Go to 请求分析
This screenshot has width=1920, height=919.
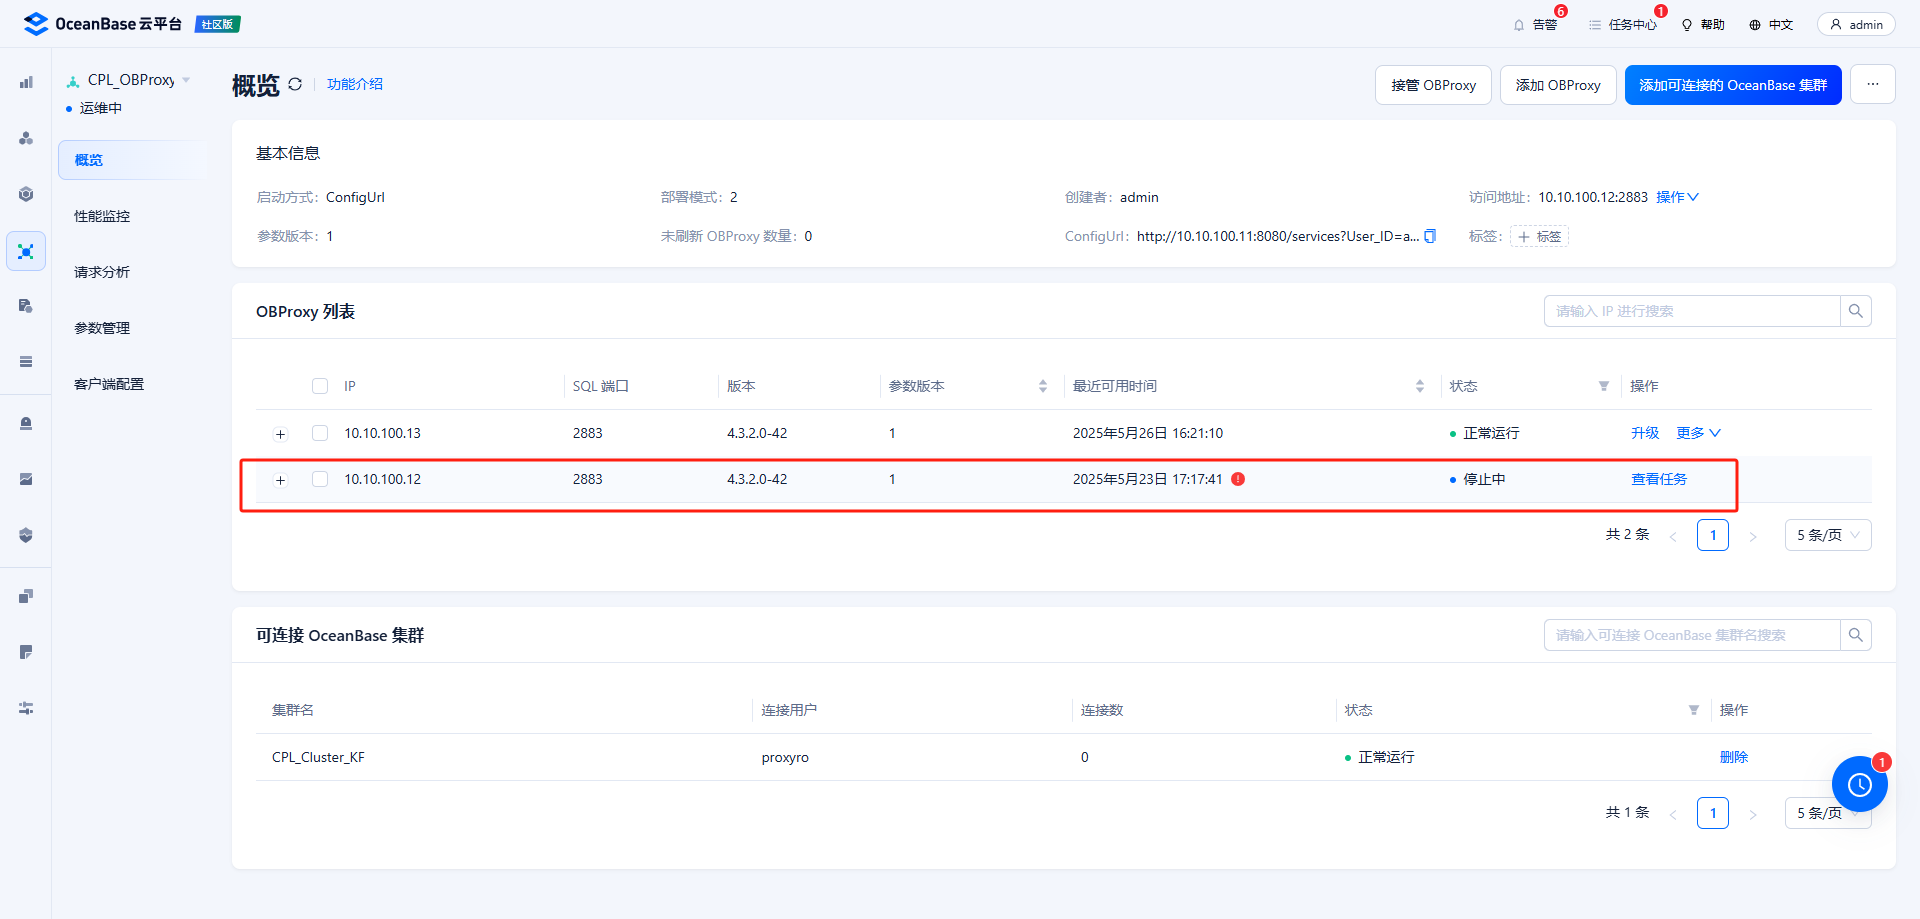(102, 272)
